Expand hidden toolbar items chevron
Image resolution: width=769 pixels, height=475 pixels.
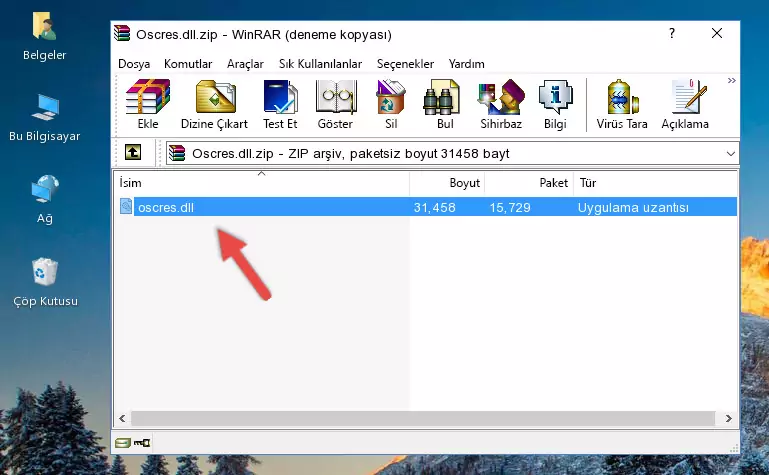pyautogui.click(x=731, y=81)
